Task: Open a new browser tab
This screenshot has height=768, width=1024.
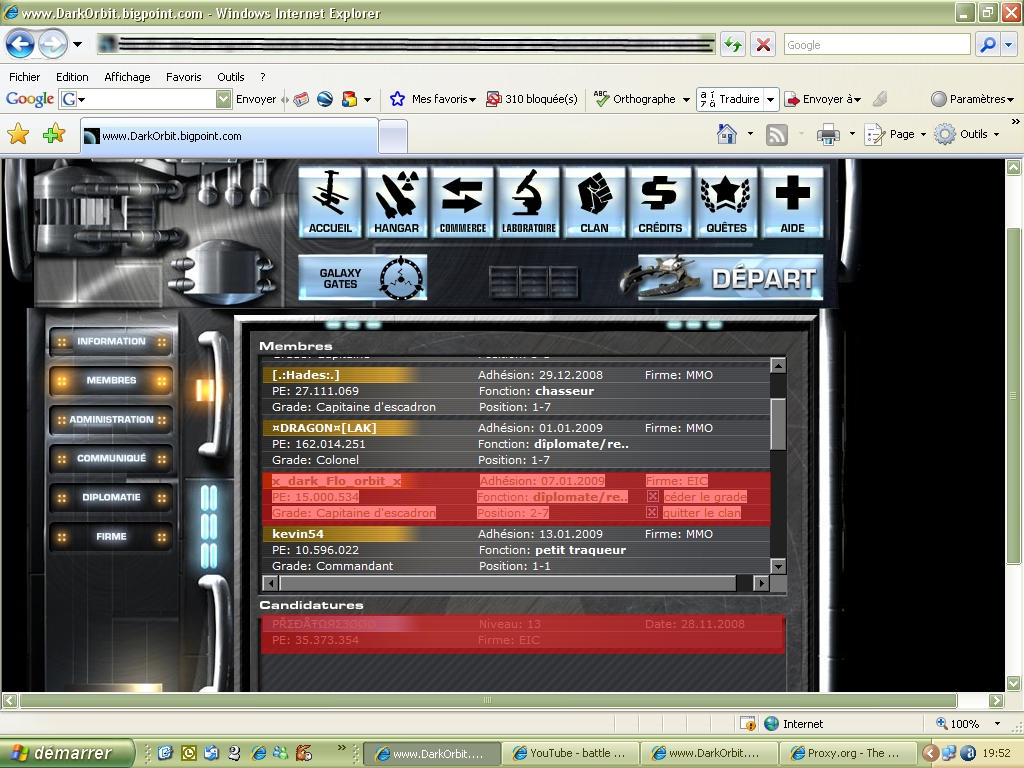Action: (x=393, y=137)
